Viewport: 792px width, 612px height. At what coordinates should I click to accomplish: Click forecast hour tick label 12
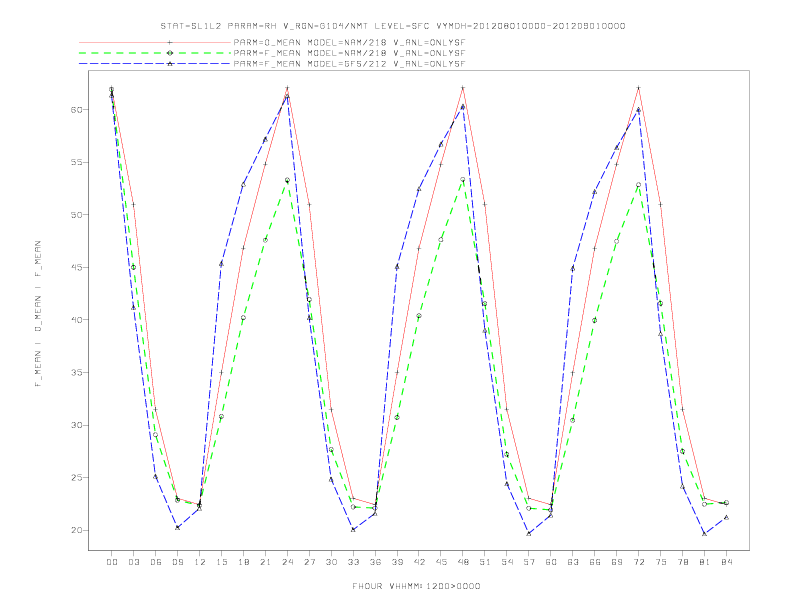pos(200,562)
